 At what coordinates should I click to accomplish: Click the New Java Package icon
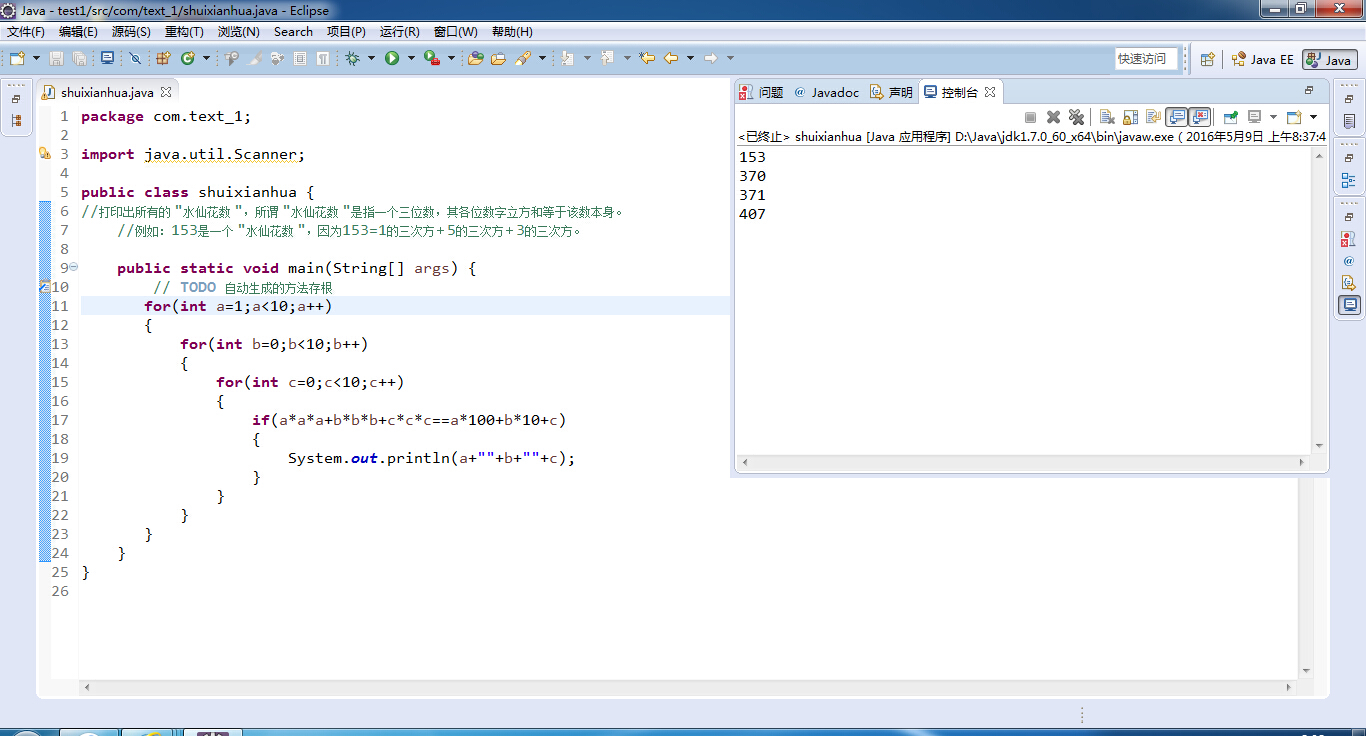coord(162,58)
